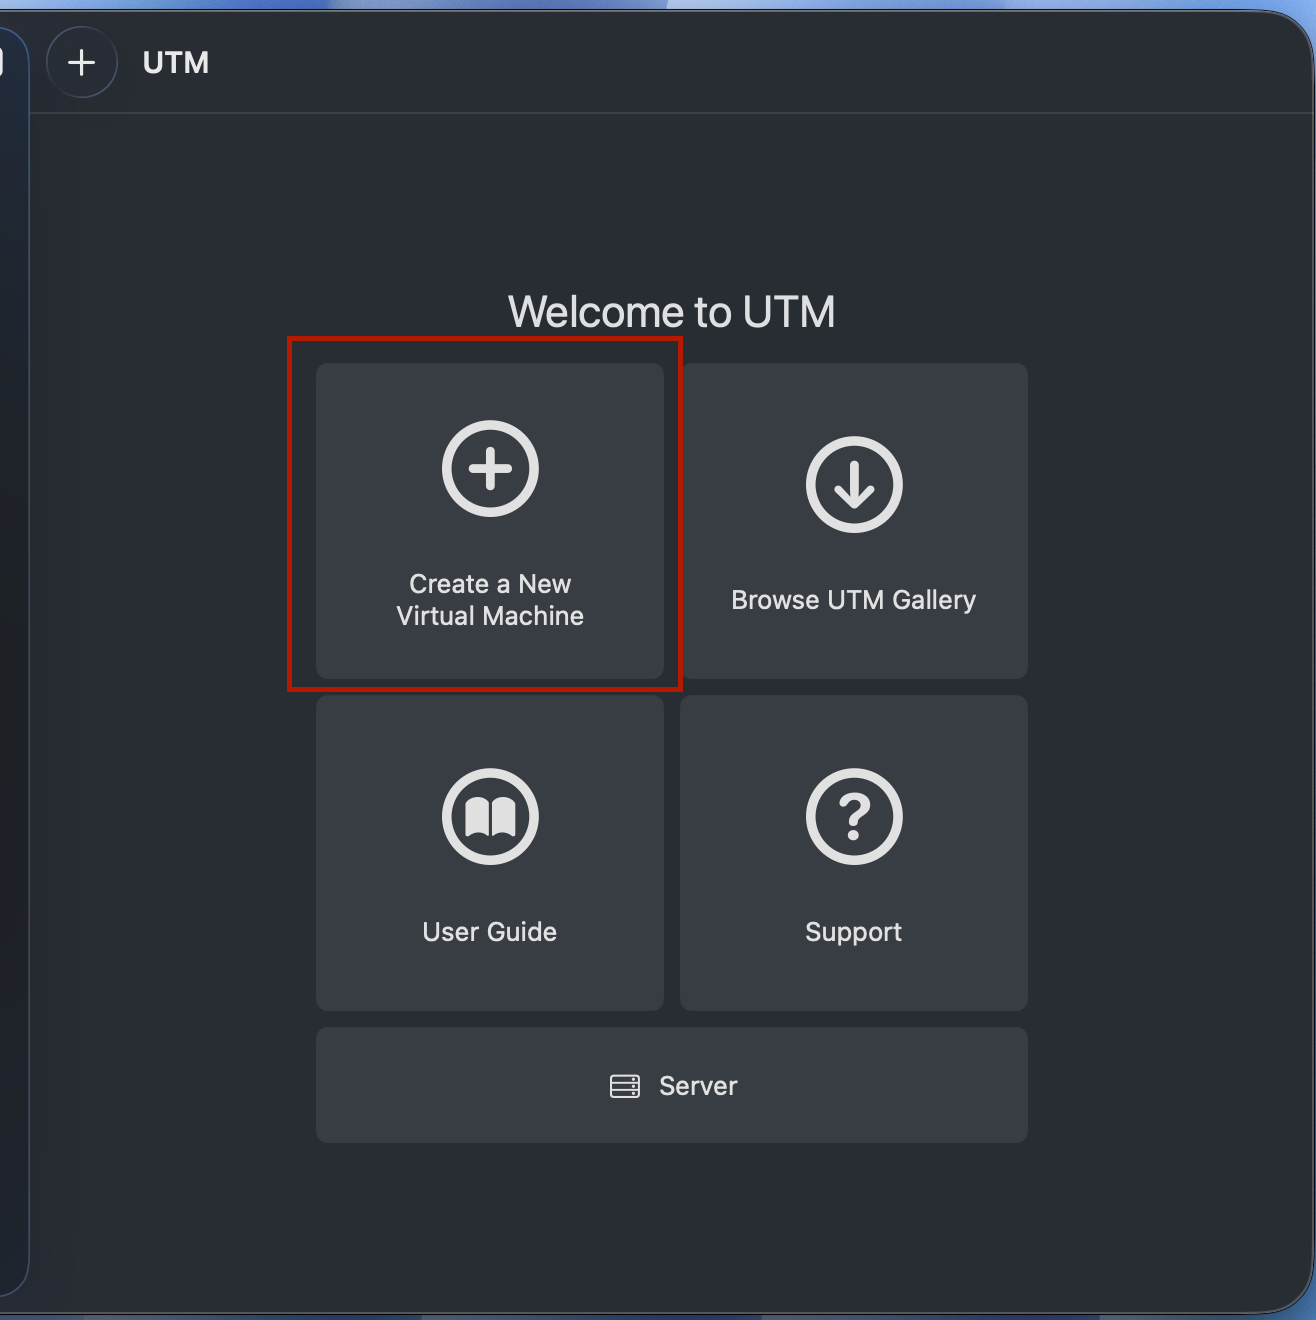Open Create a New Virtual Machine card

[490, 521]
